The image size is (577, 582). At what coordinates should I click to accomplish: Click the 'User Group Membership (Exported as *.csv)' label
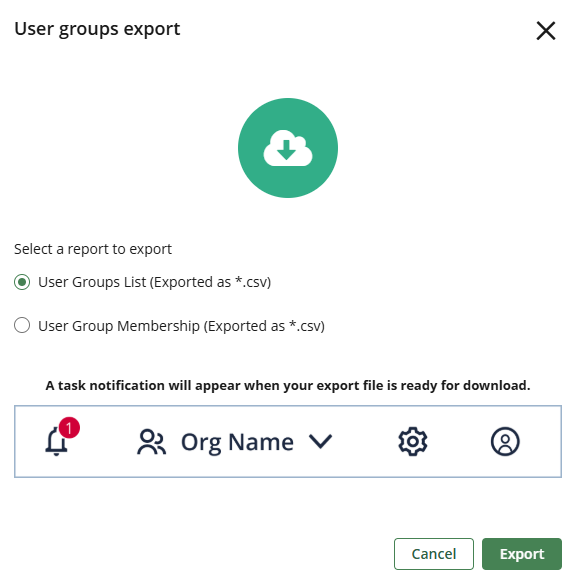click(x=181, y=326)
